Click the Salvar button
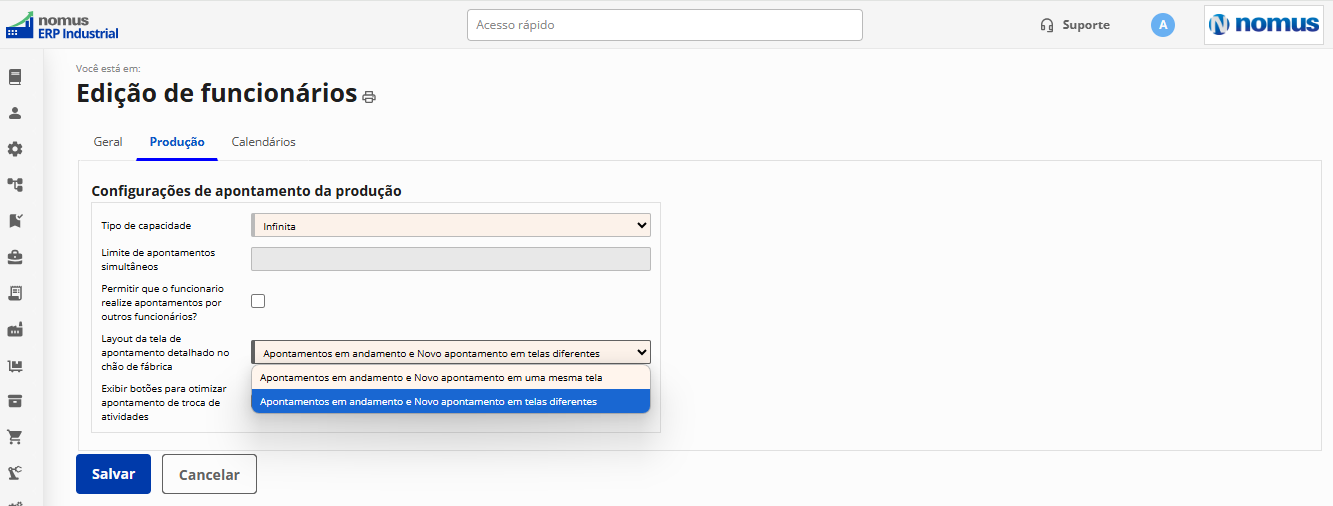The image size is (1333, 506). tap(113, 474)
